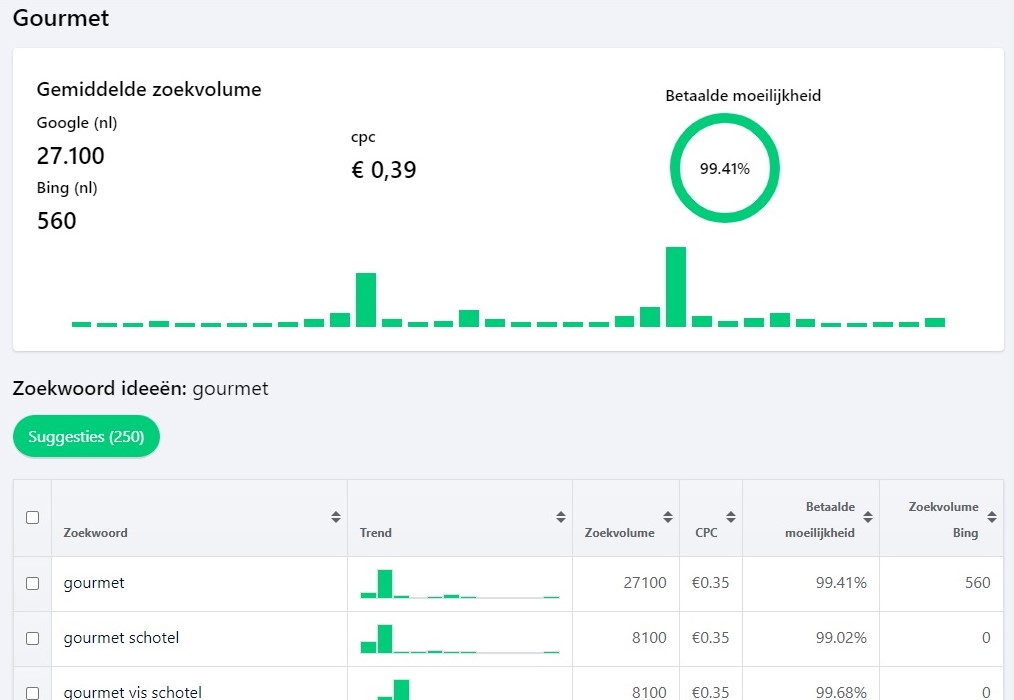
Task: Click the Zoekwoord ideeën: gourmet heading
Action: click(140, 388)
